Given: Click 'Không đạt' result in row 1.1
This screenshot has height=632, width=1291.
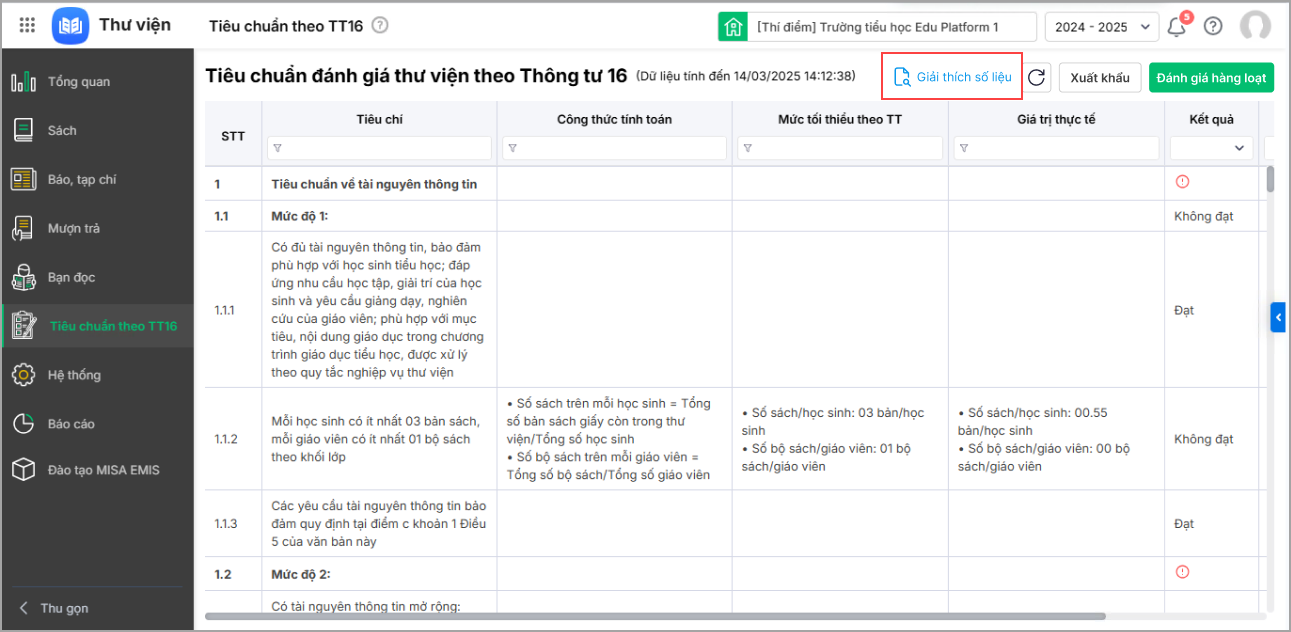Looking at the screenshot, I should point(1204,216).
